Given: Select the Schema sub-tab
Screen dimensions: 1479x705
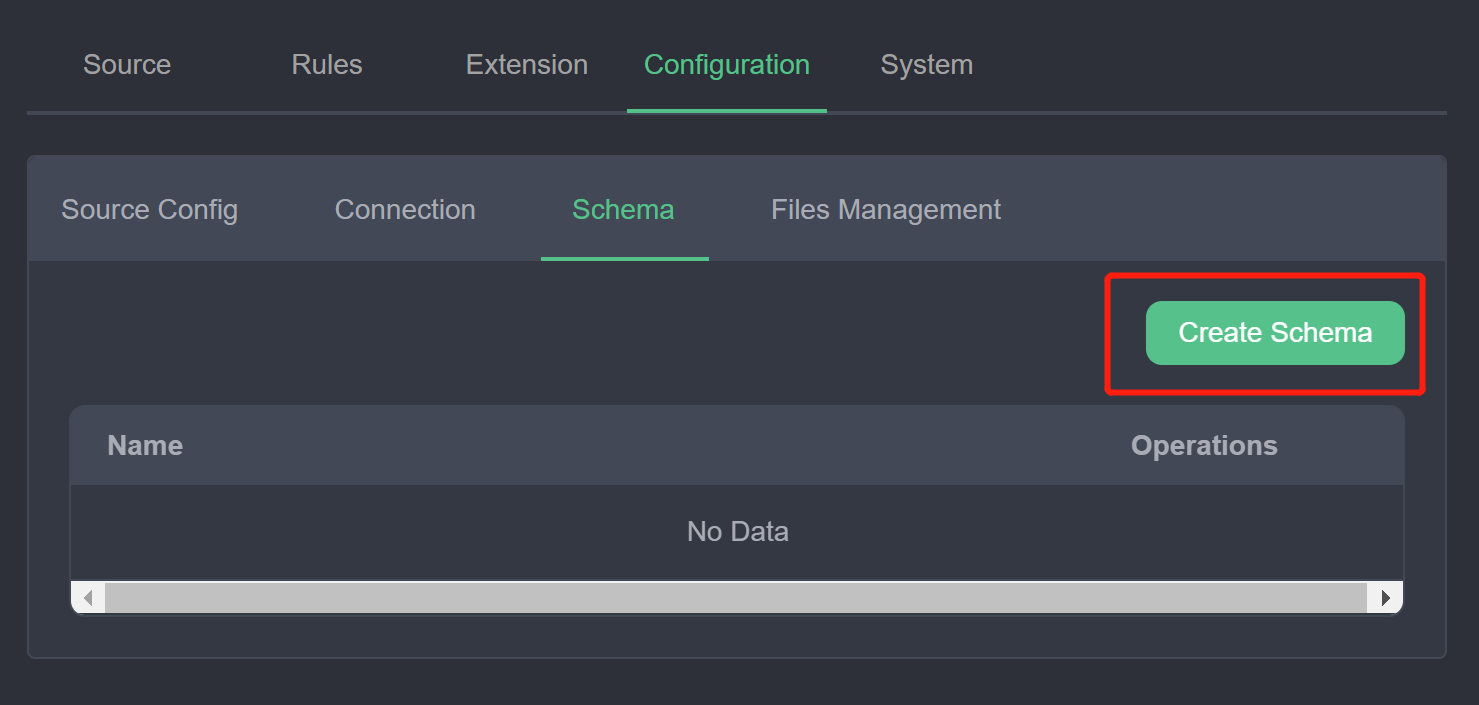Looking at the screenshot, I should (x=623, y=210).
